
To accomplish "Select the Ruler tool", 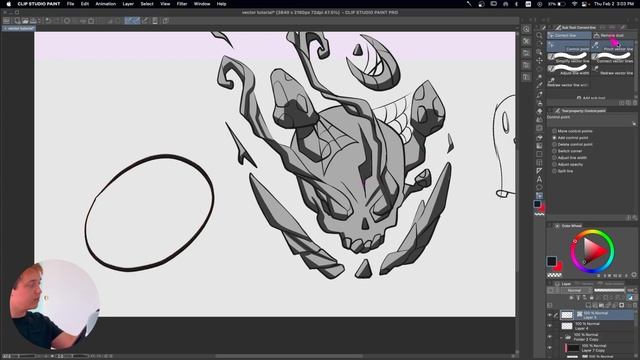I will pyautogui.click(x=539, y=171).
